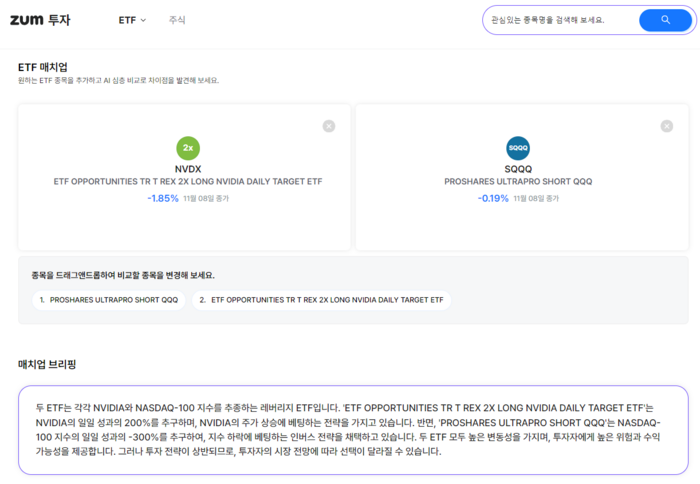Open the SQQQ ticker name
700x484 pixels.
[x=518, y=169]
